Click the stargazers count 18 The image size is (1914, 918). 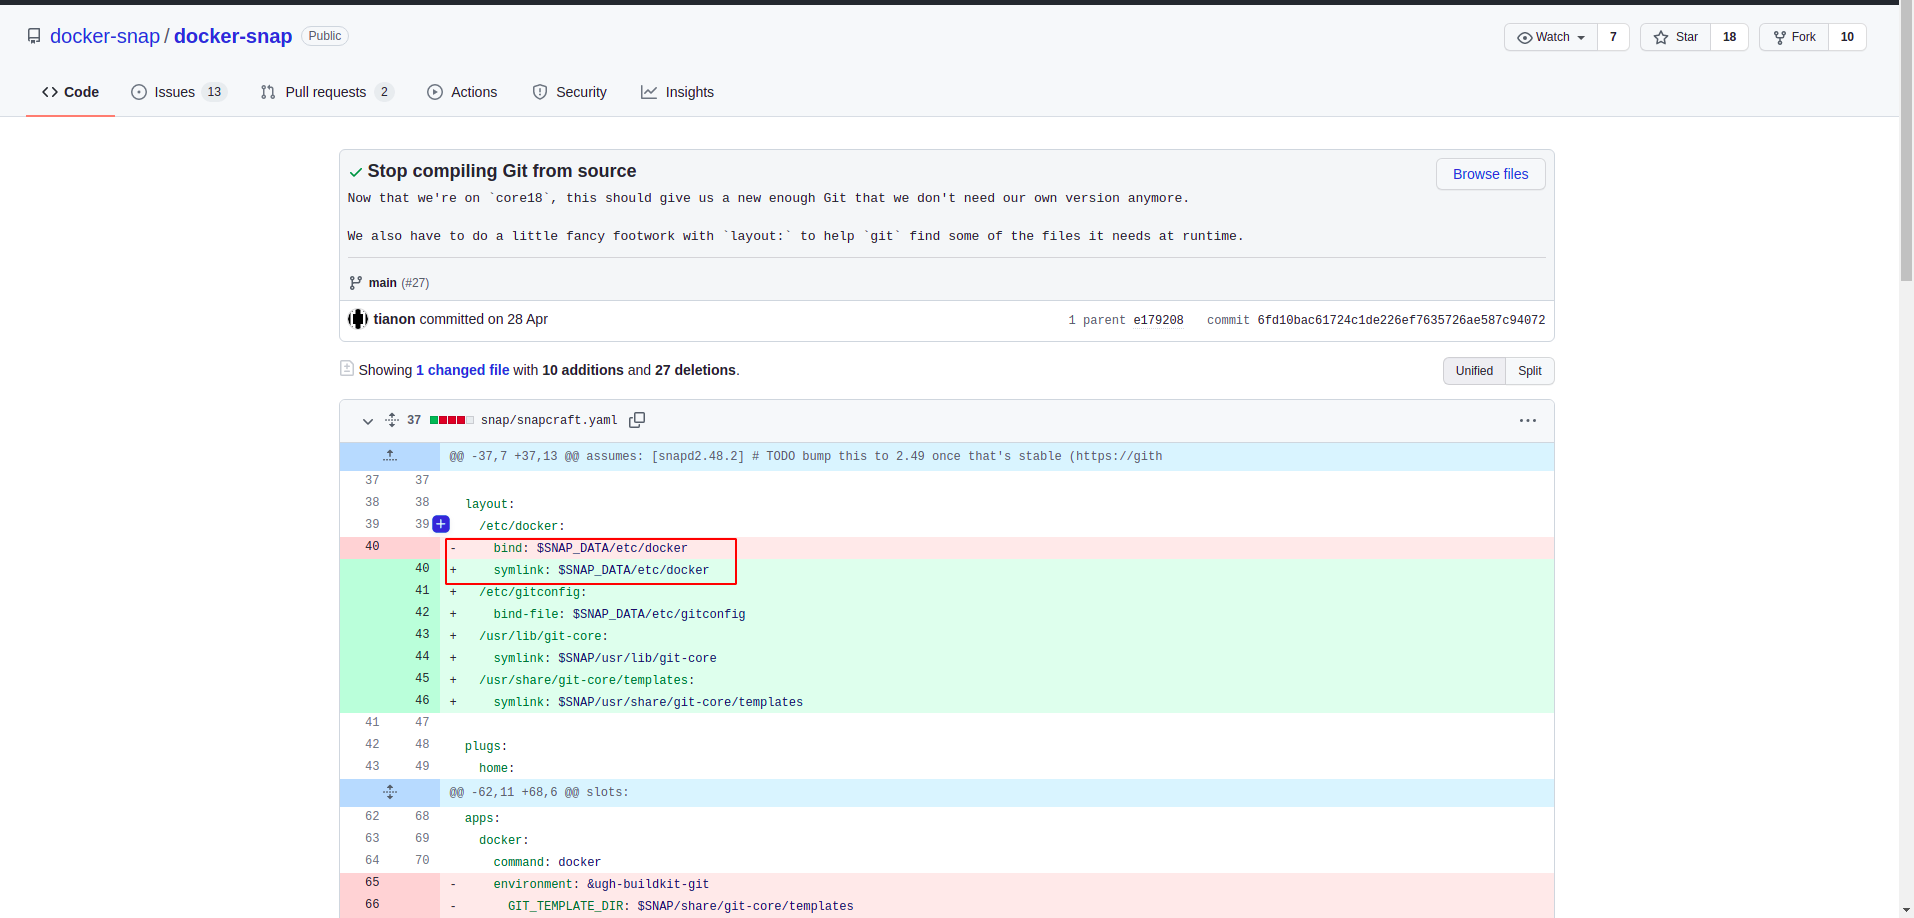tap(1729, 37)
